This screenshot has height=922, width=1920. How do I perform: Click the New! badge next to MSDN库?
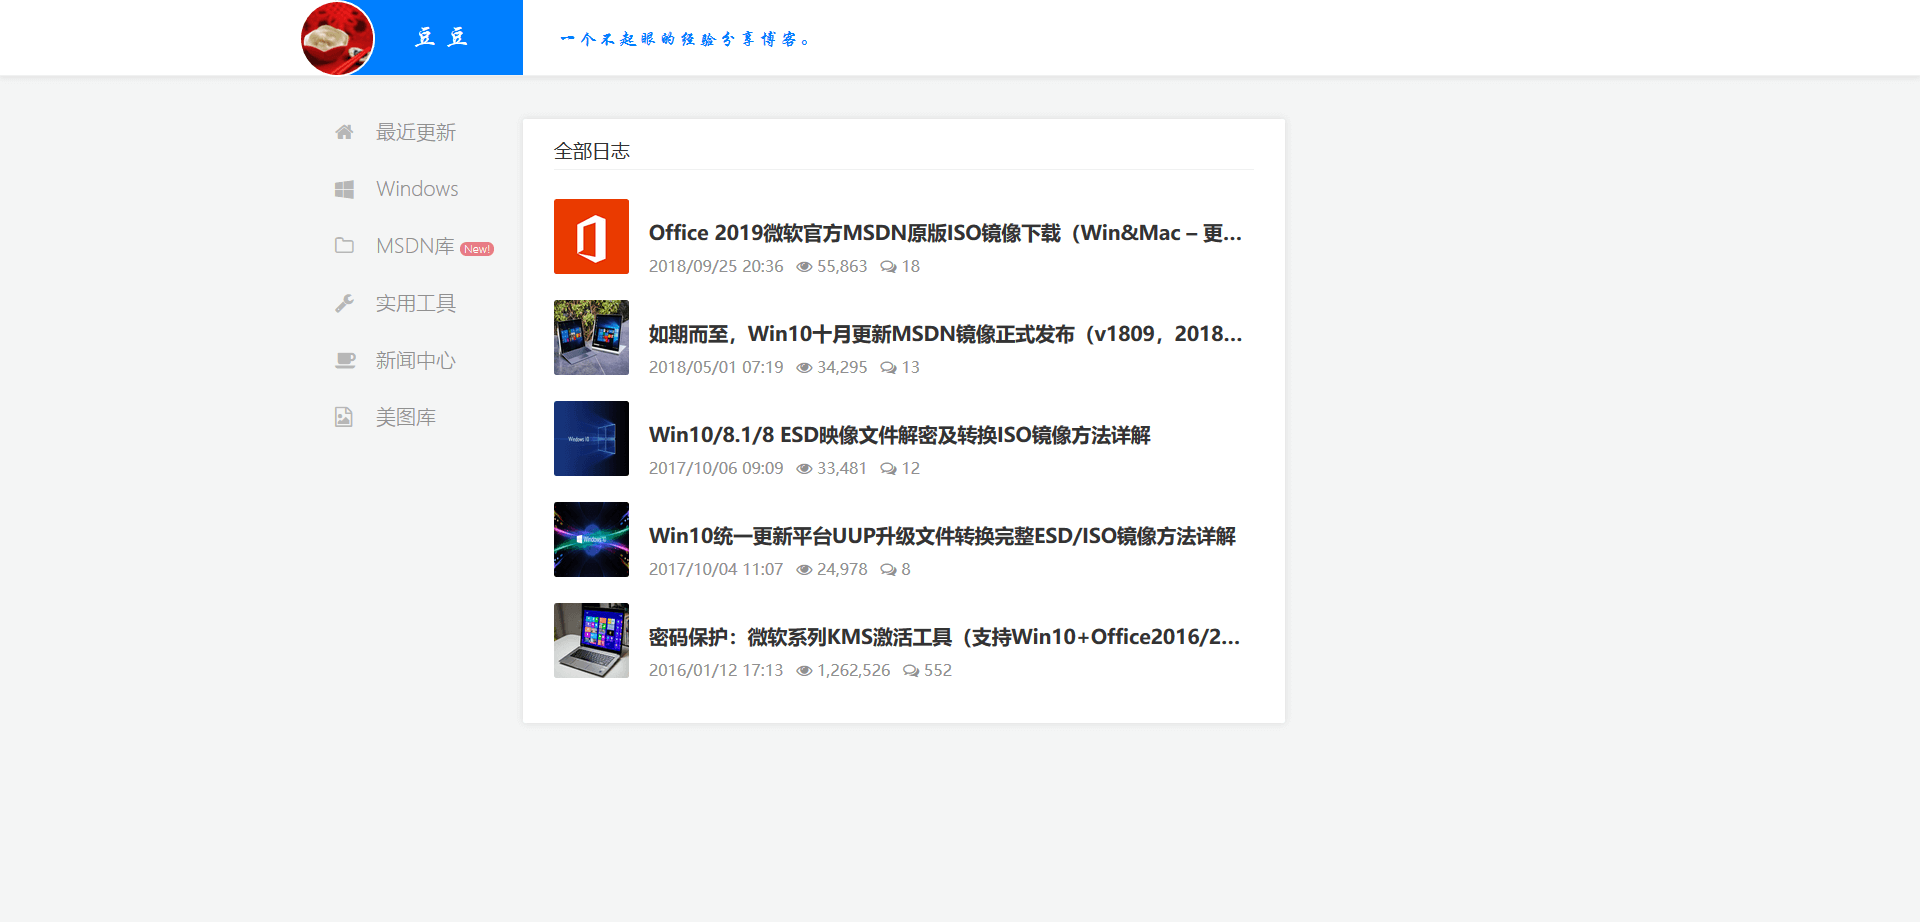(x=477, y=247)
